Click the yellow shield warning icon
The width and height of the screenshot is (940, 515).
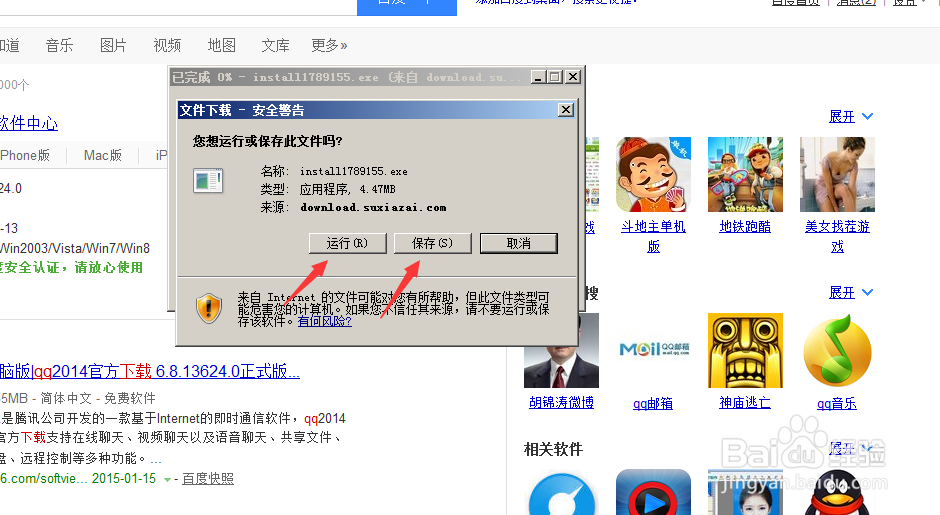pyautogui.click(x=209, y=309)
